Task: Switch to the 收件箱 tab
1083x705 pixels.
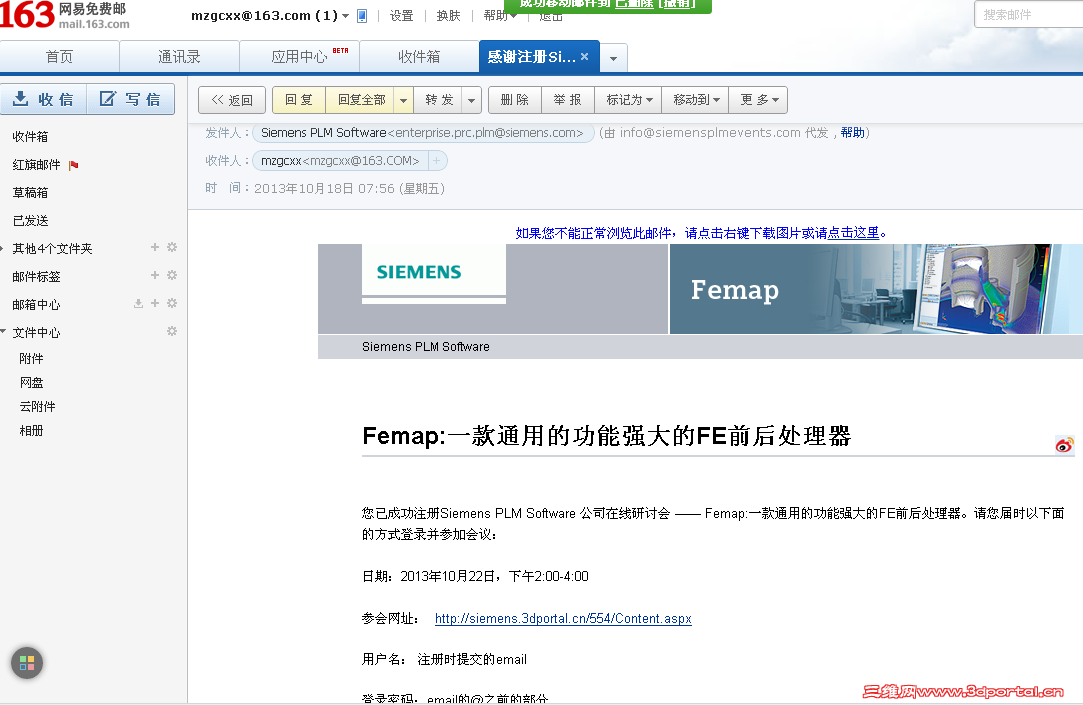Action: [419, 57]
